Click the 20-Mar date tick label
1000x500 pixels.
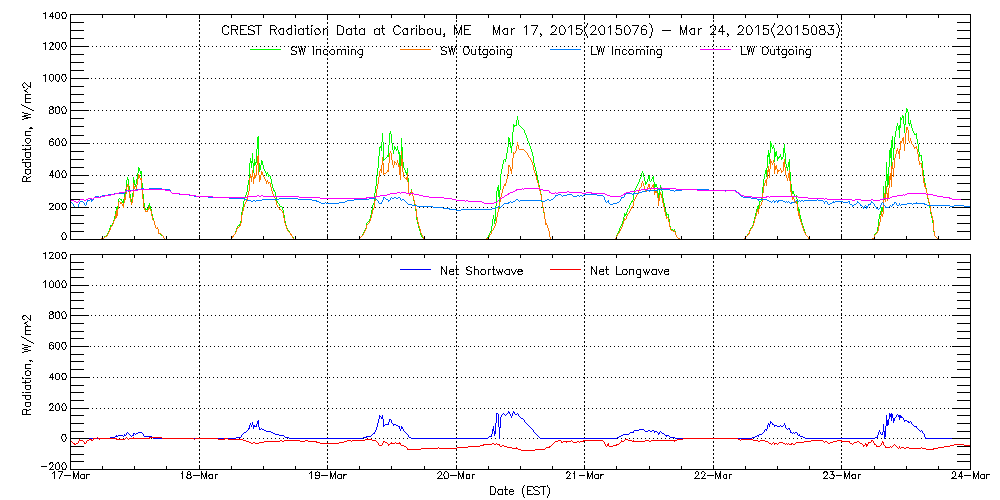456,477
